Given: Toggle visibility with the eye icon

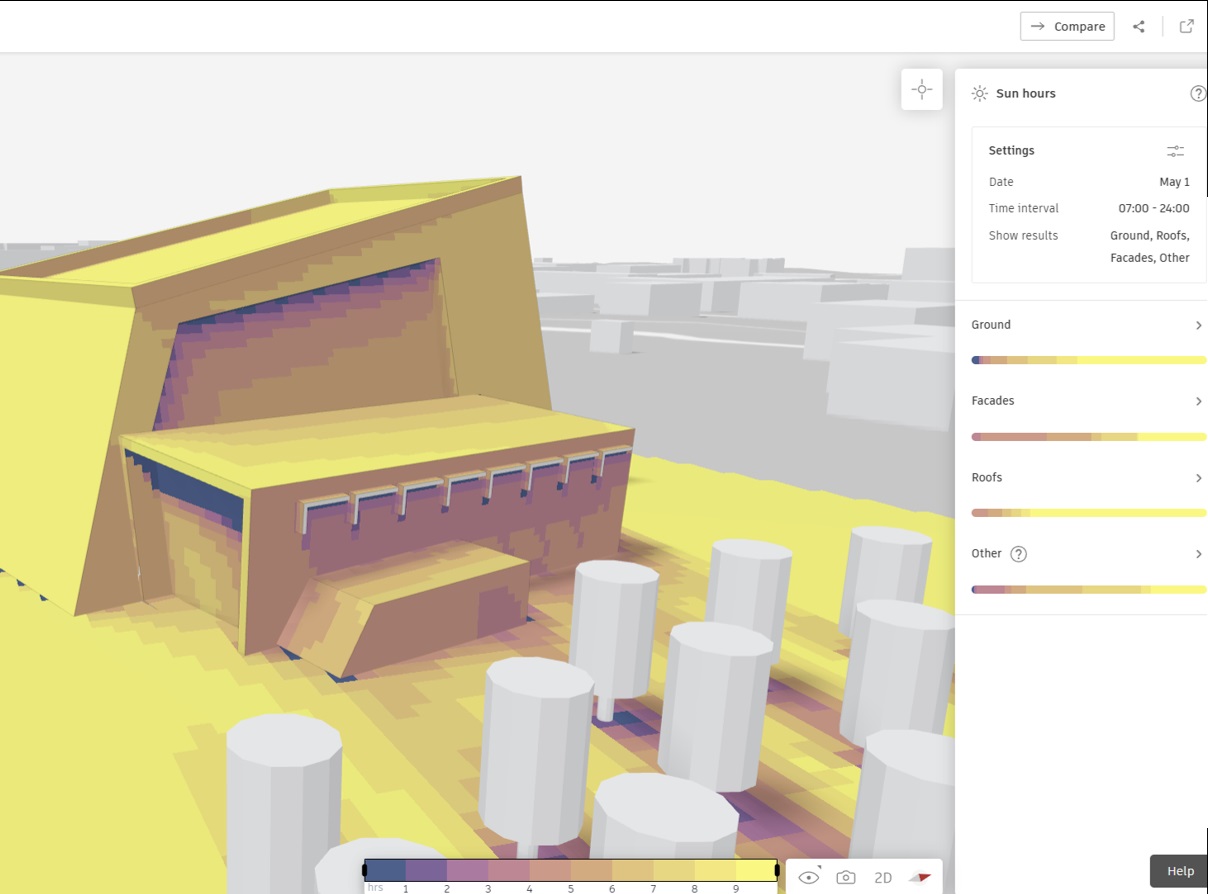Looking at the screenshot, I should pyautogui.click(x=808, y=876).
